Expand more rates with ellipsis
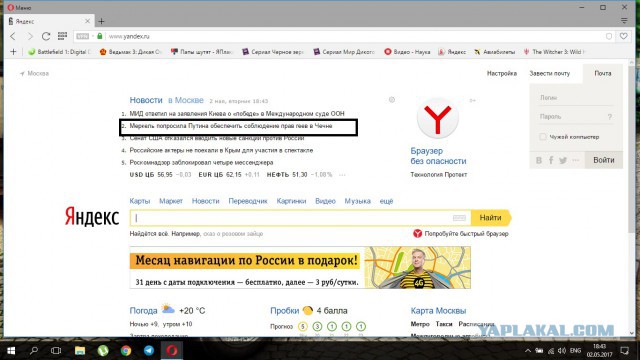 (x=342, y=175)
